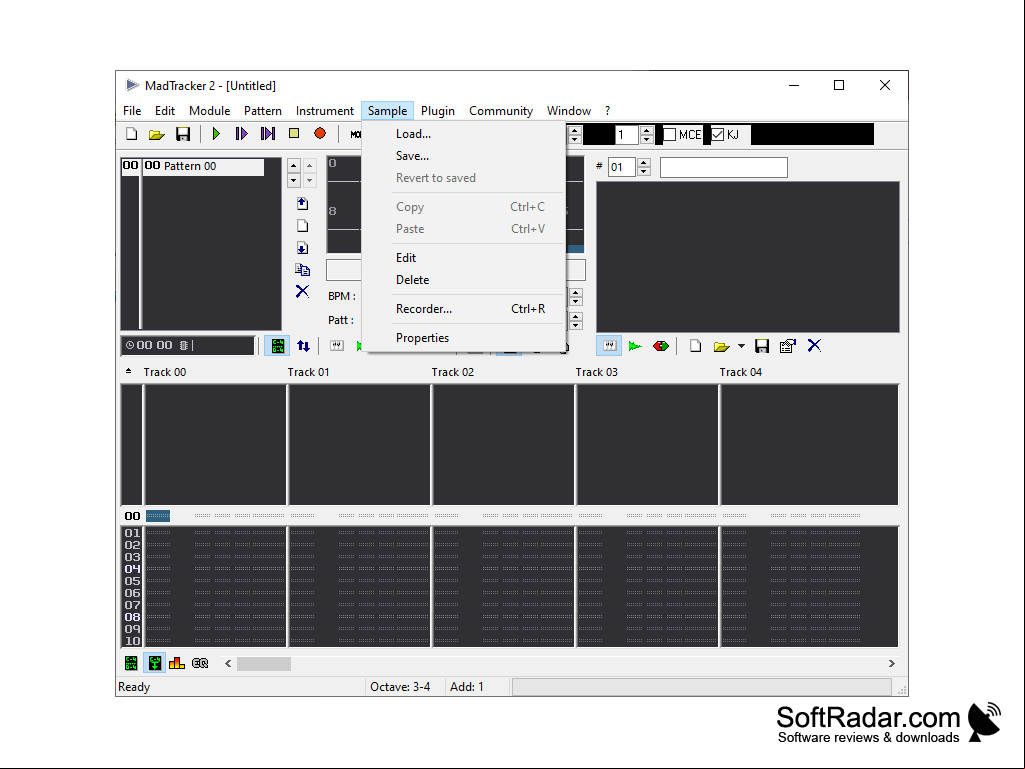Viewport: 1025px width, 769px height.
Task: Open the Pattern menu
Action: [x=263, y=111]
